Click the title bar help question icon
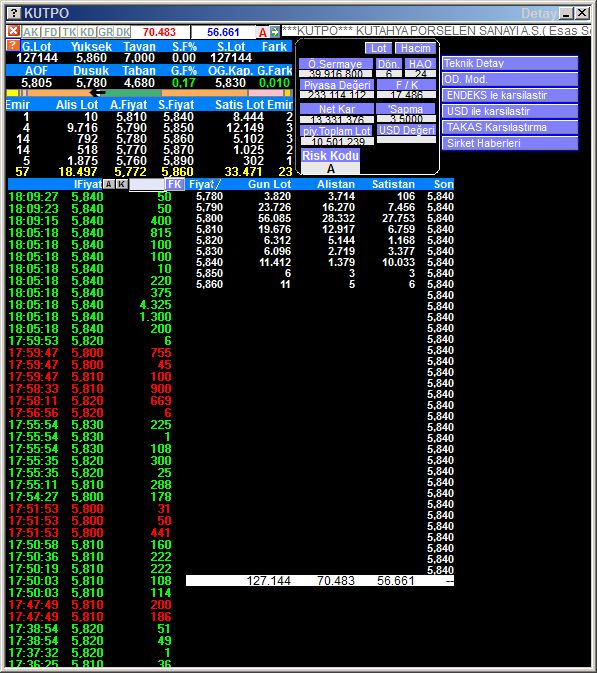 (x=14, y=13)
